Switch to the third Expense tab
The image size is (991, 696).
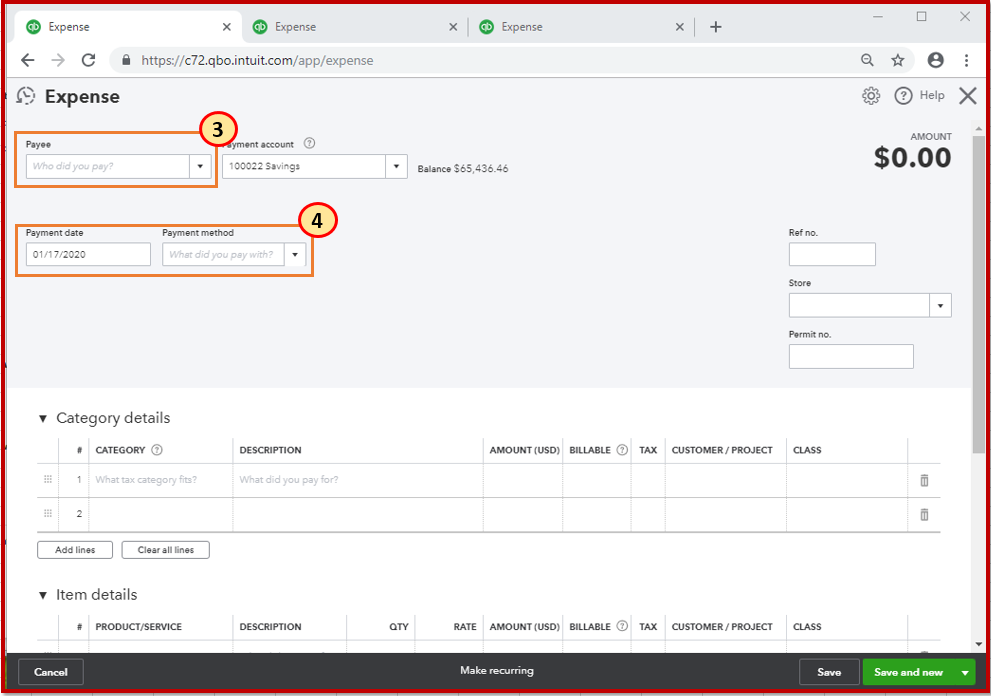[580, 27]
